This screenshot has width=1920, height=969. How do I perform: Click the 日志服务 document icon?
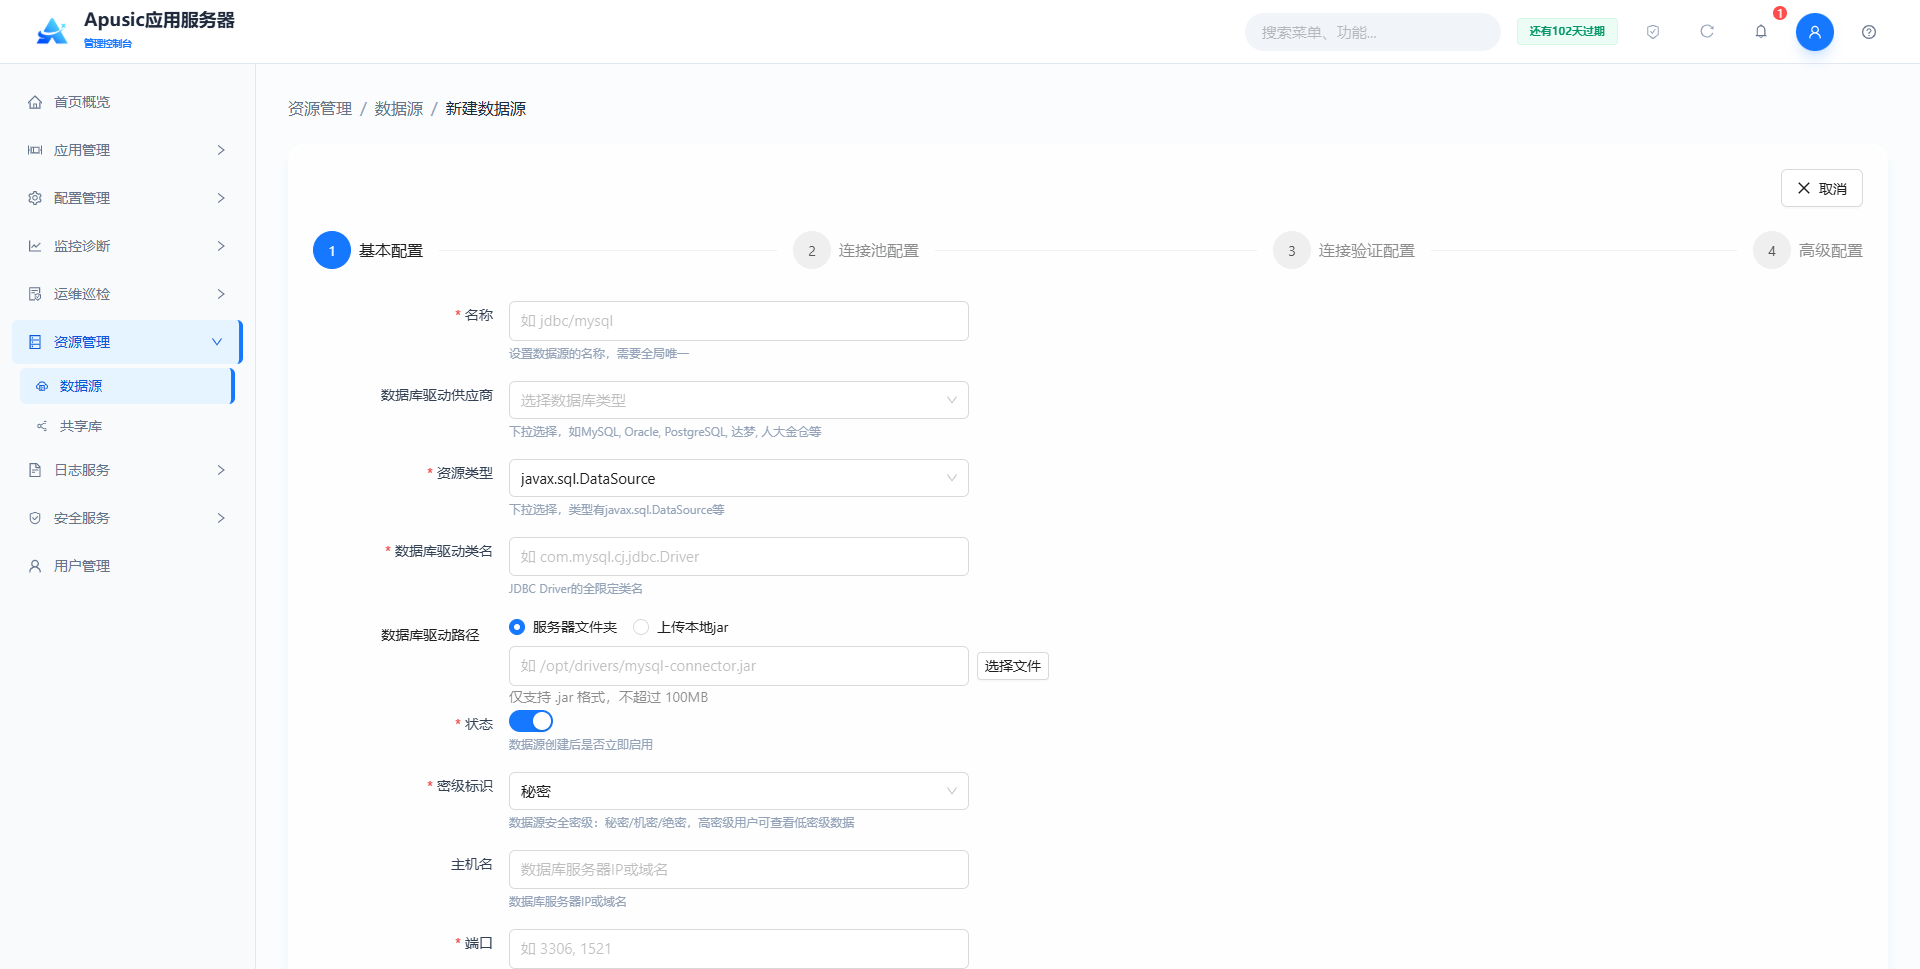pyautogui.click(x=35, y=470)
